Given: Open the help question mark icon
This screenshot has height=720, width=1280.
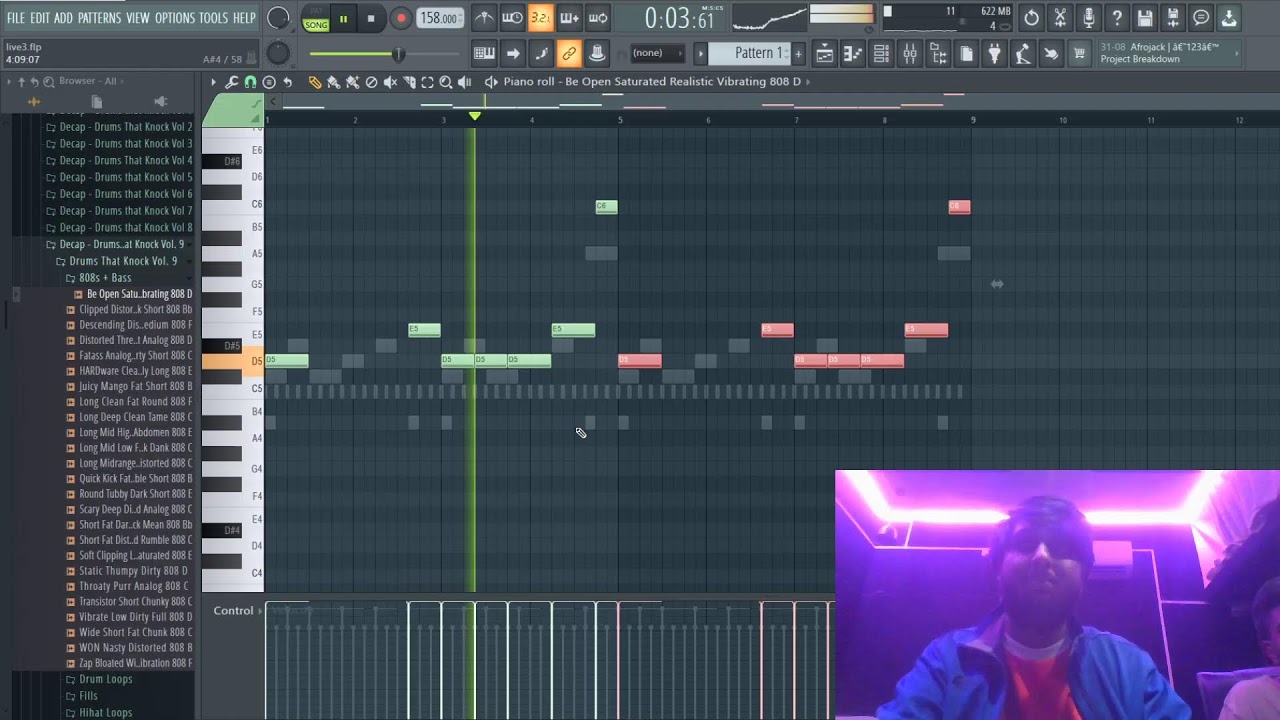Looking at the screenshot, I should (x=1117, y=17).
